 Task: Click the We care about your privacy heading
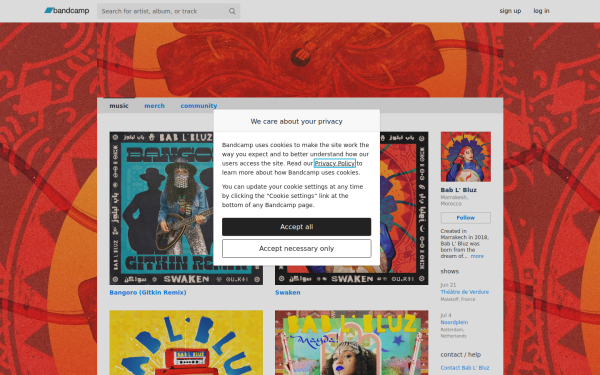[297, 121]
